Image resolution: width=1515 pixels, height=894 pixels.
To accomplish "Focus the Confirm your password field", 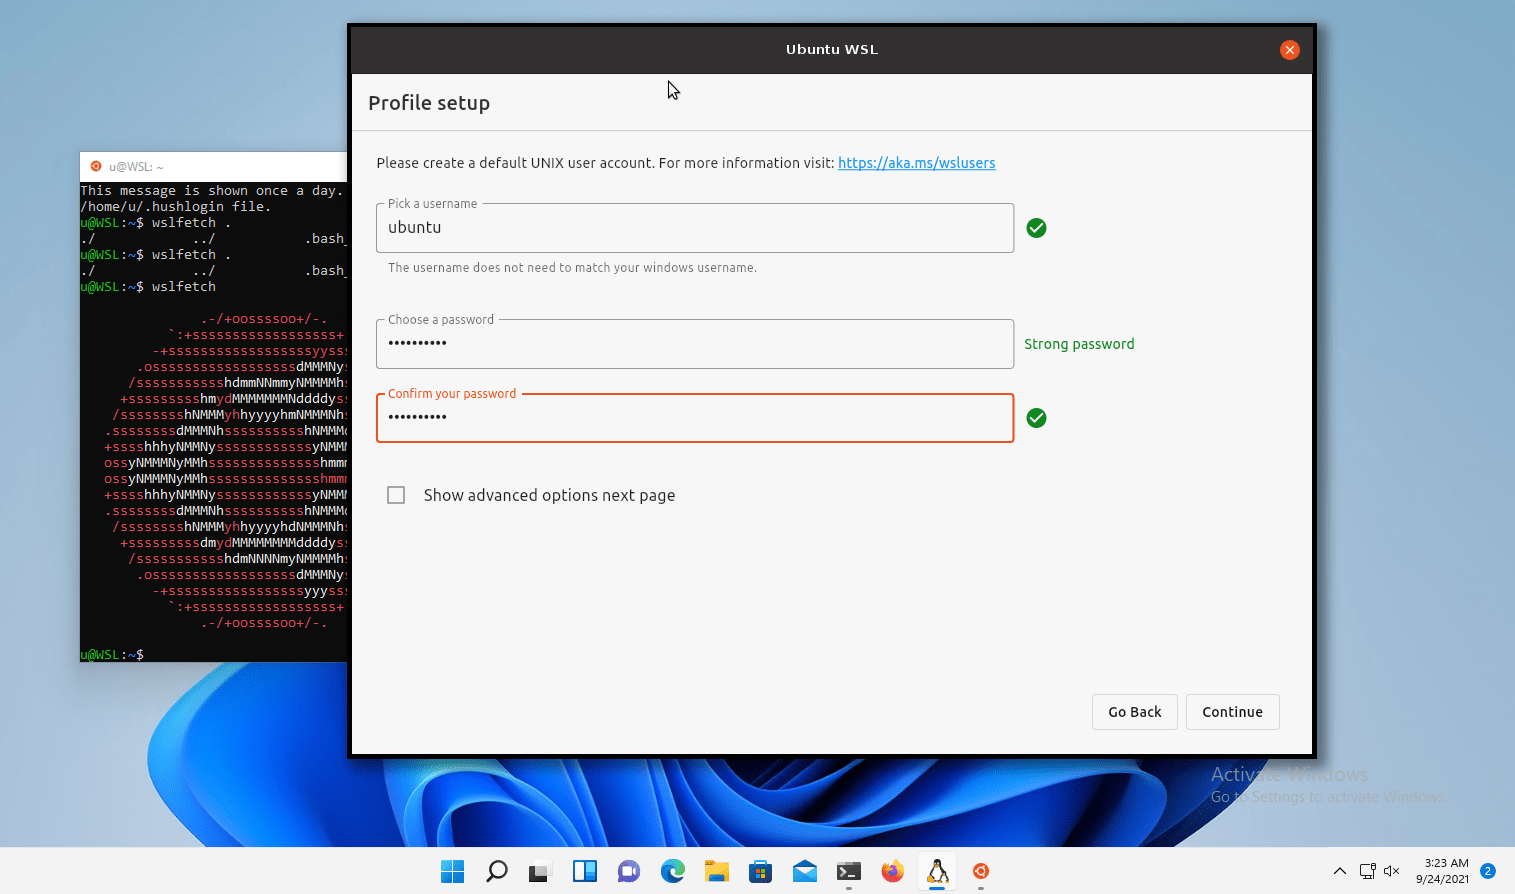I will click(x=695, y=418).
